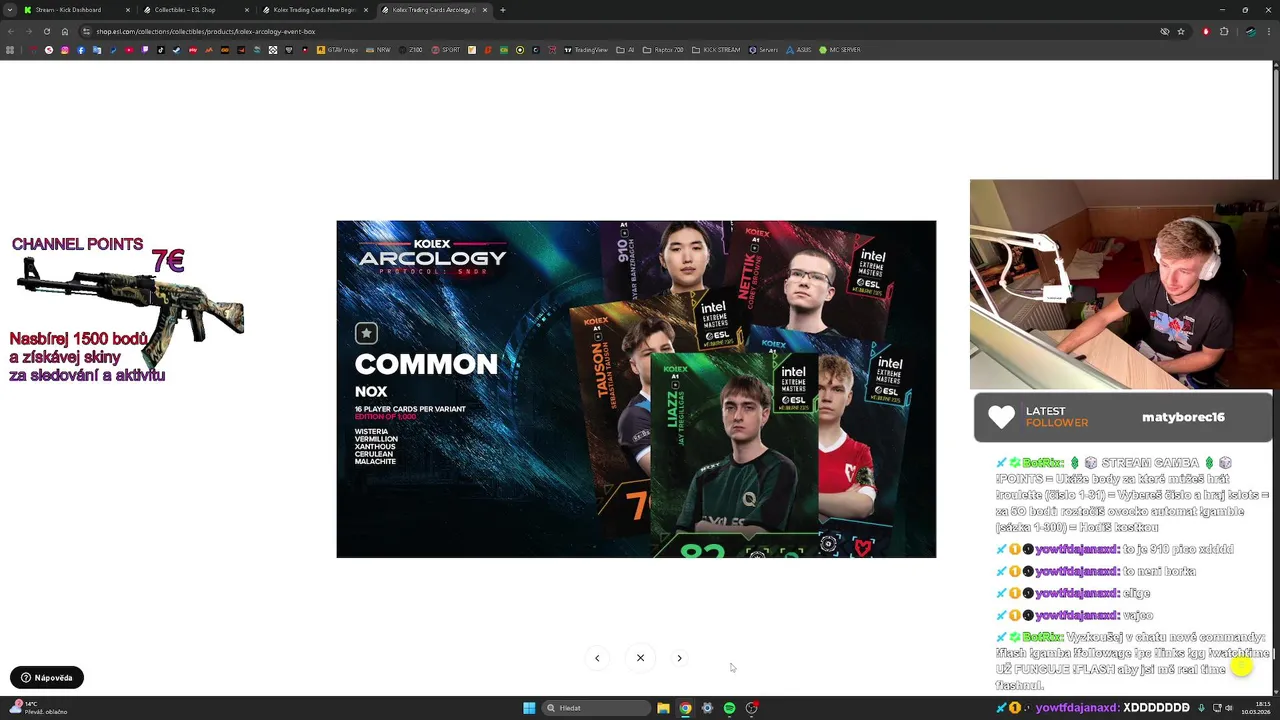
Task: Go to browser home page icon
Action: point(64,31)
